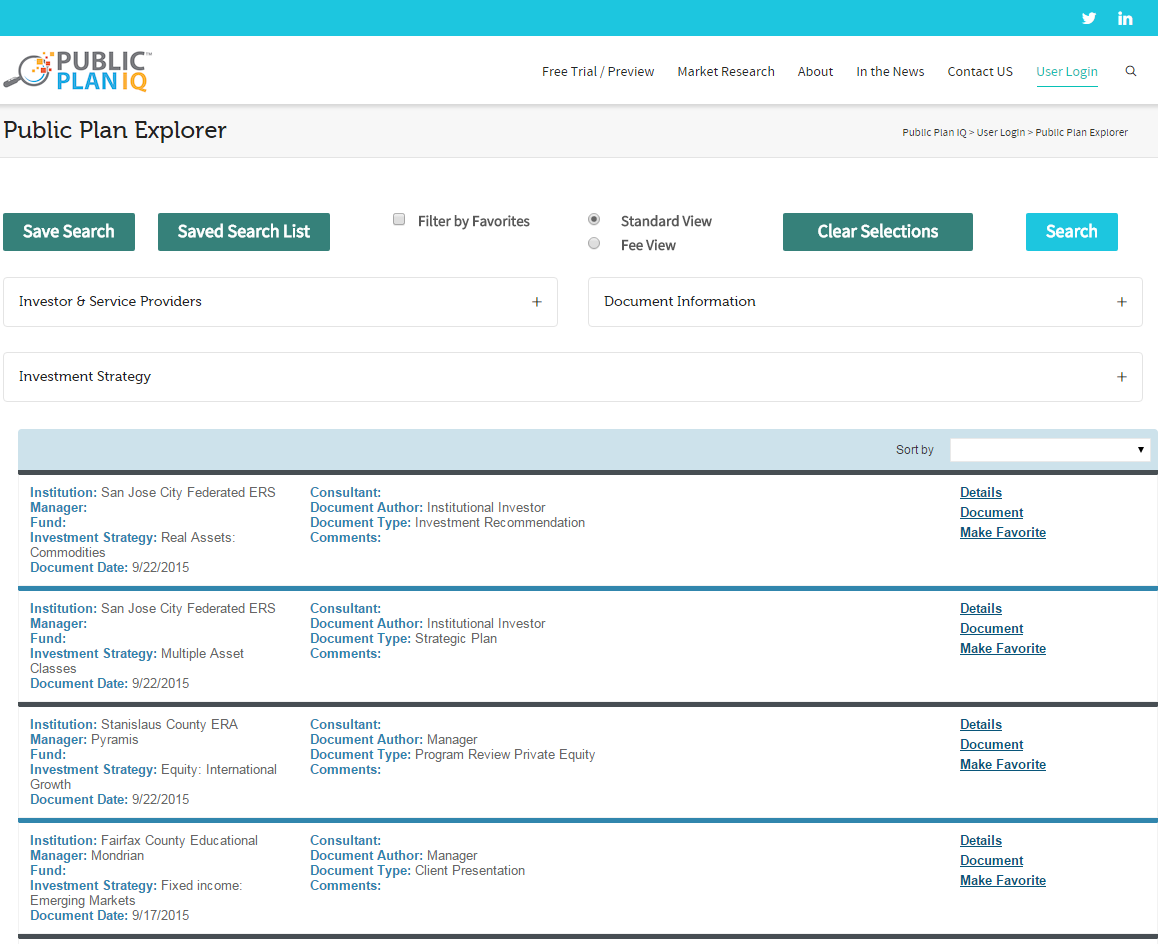
Task: Expand the Document Information panel
Action: tap(865, 302)
